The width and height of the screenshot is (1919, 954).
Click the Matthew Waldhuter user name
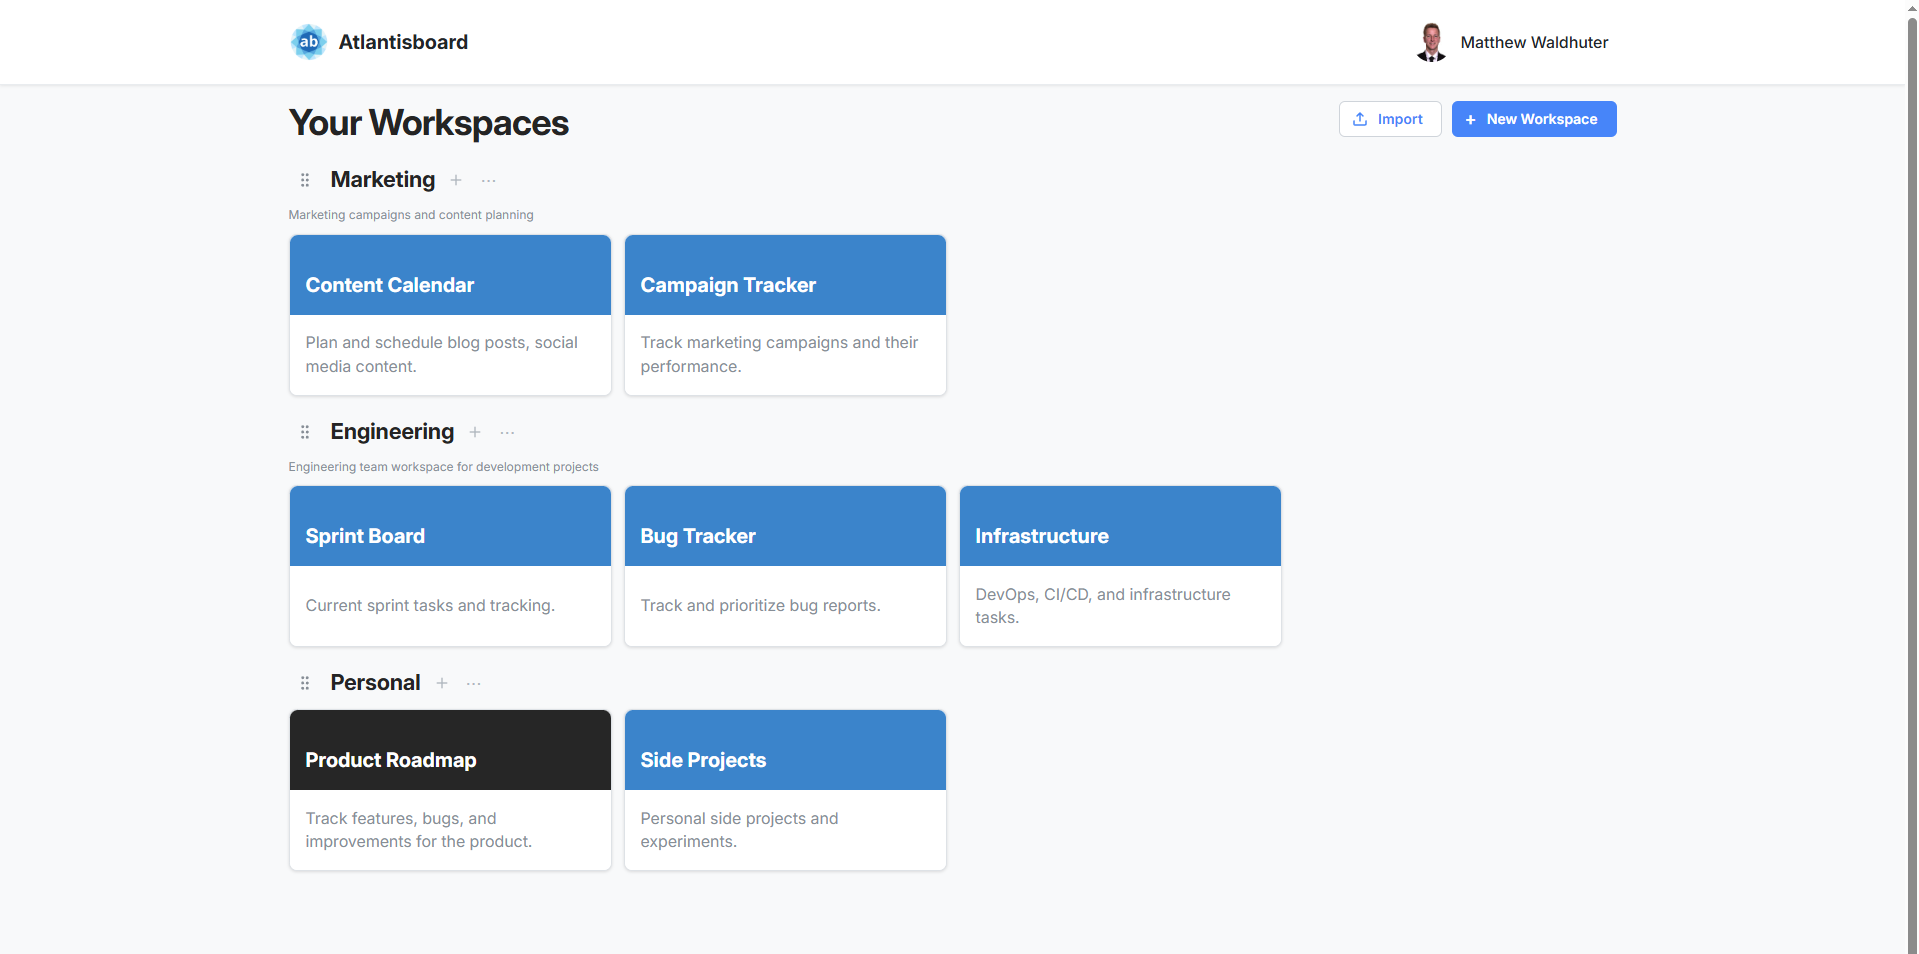(1534, 42)
